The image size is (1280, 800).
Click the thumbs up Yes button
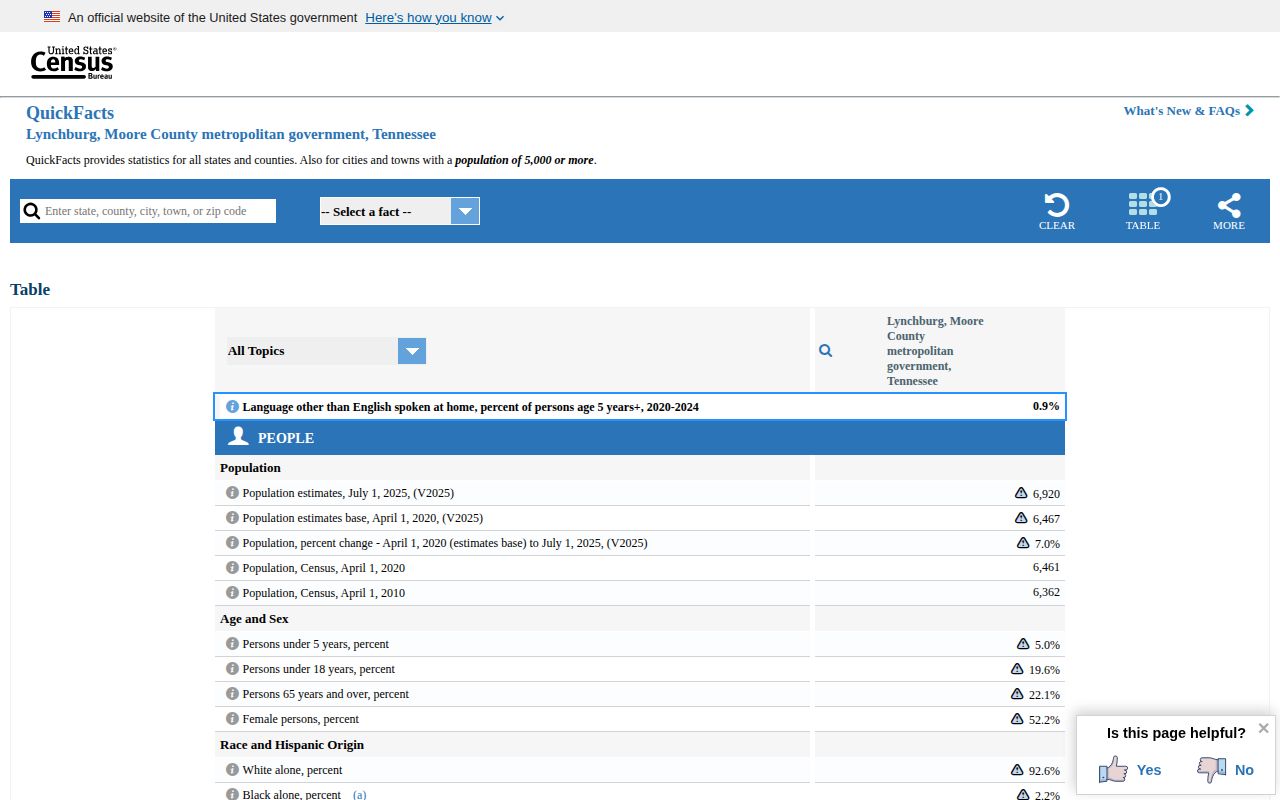click(1130, 769)
